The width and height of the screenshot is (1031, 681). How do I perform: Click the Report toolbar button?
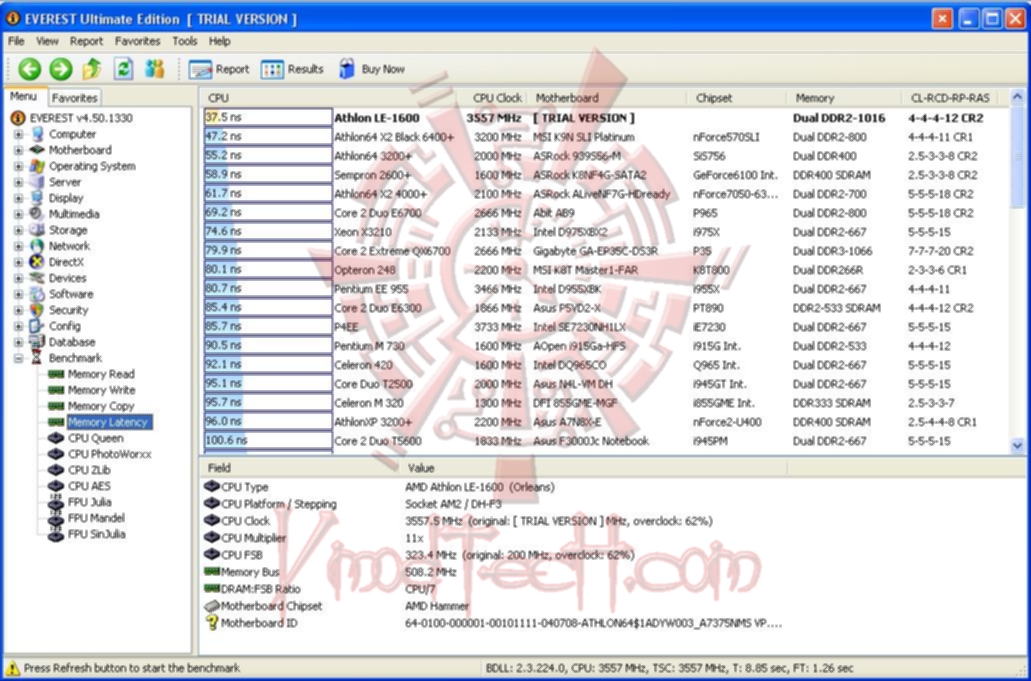[219, 69]
